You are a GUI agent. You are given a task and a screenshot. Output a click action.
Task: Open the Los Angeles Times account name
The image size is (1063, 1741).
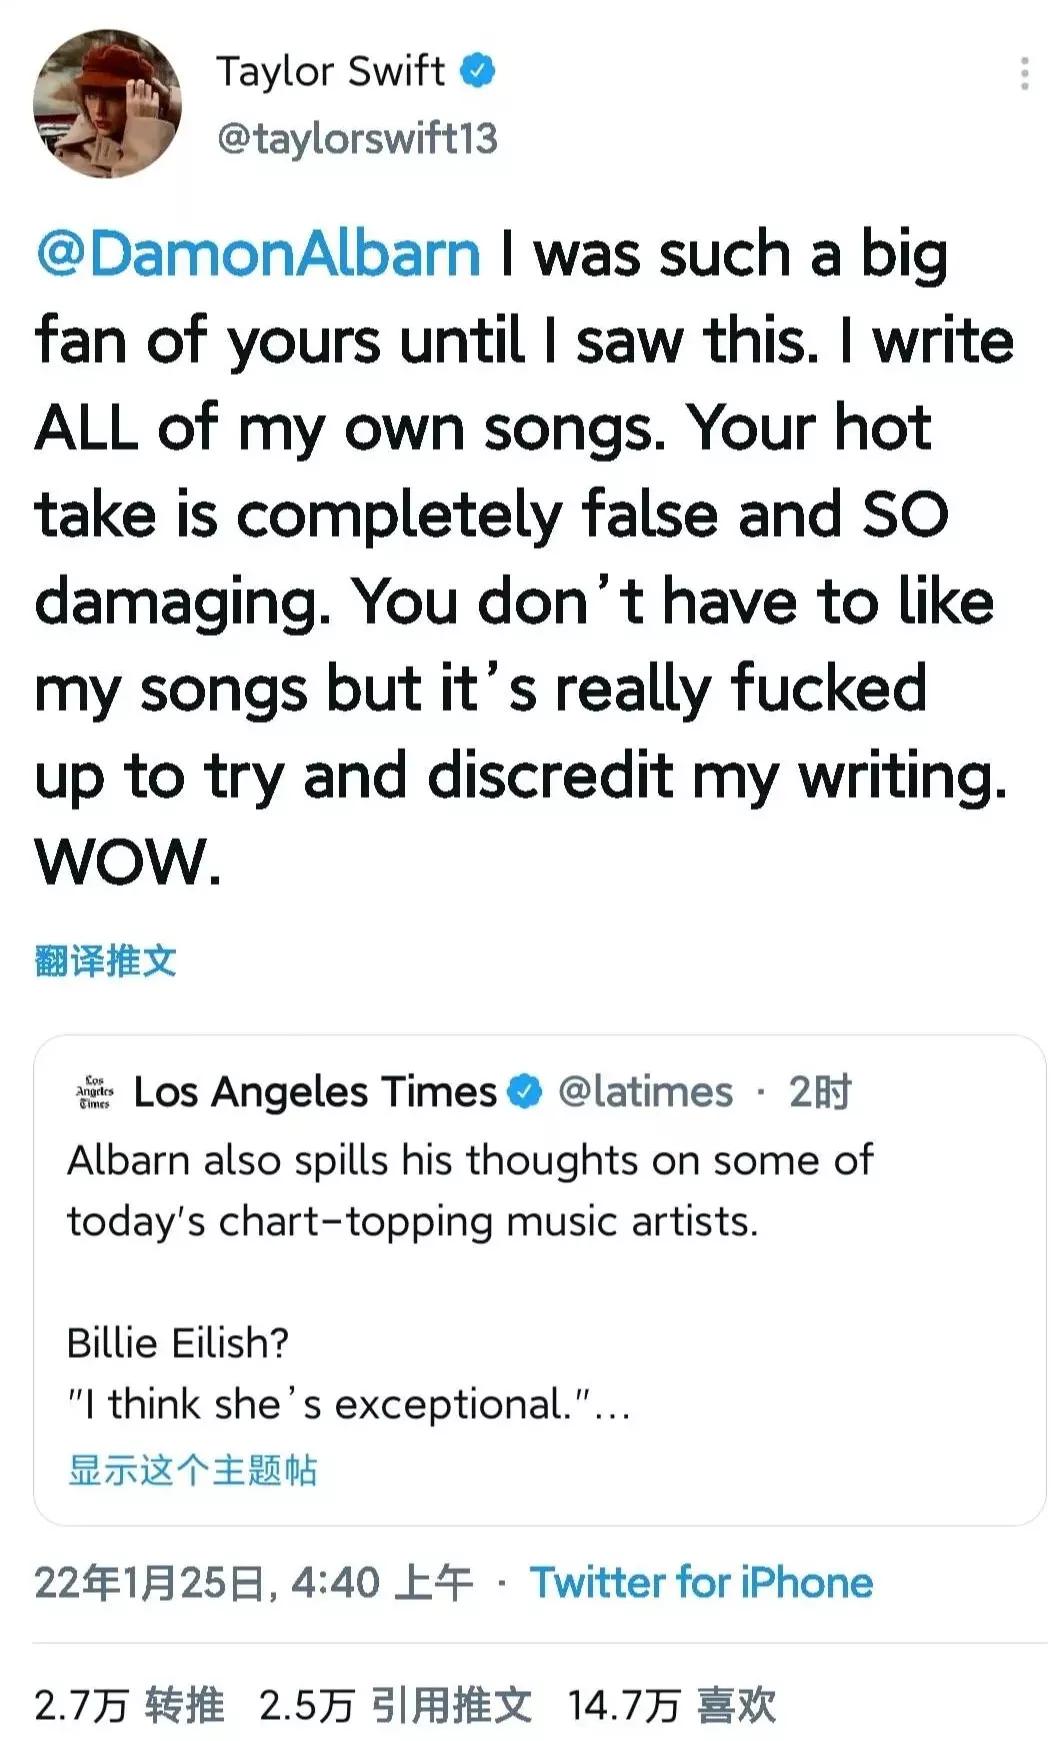pos(315,1092)
